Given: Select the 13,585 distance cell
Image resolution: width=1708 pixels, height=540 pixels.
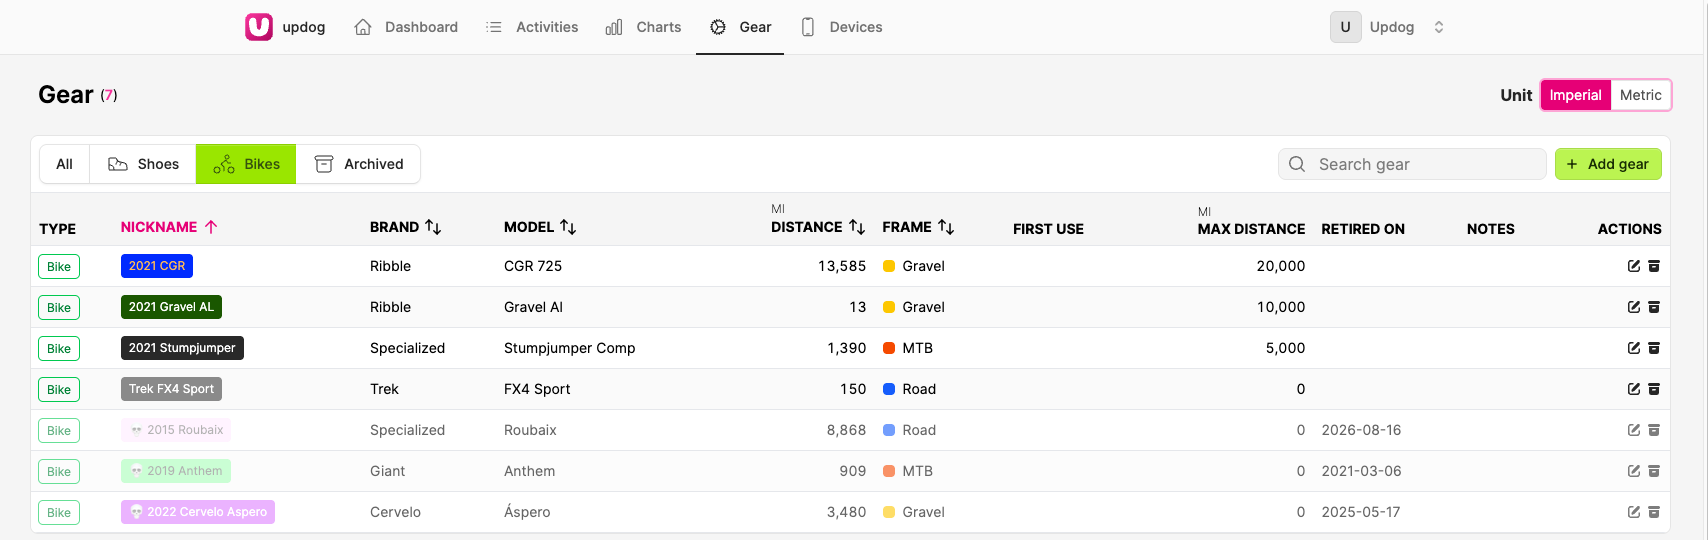Looking at the screenshot, I should tap(842, 266).
